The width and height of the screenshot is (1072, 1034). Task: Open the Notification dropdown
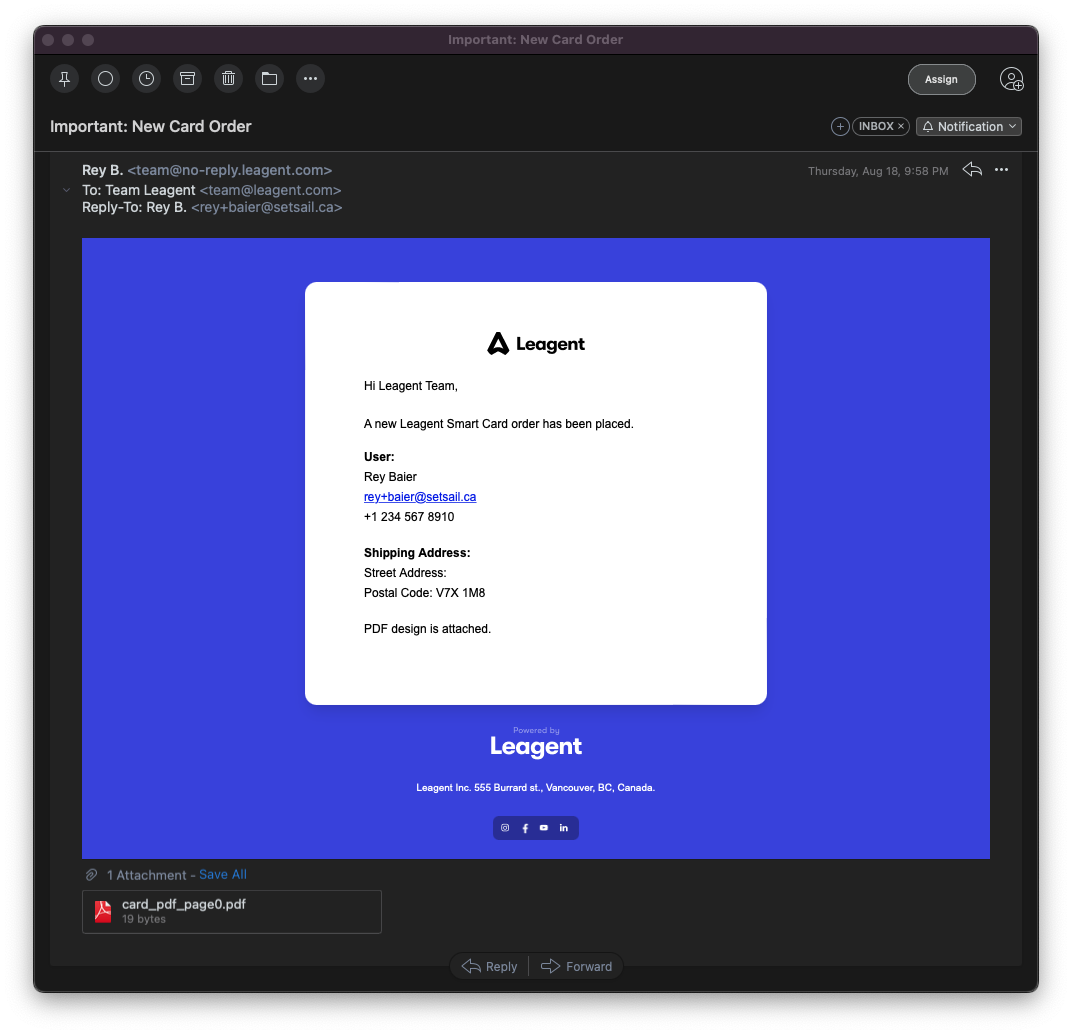click(968, 127)
